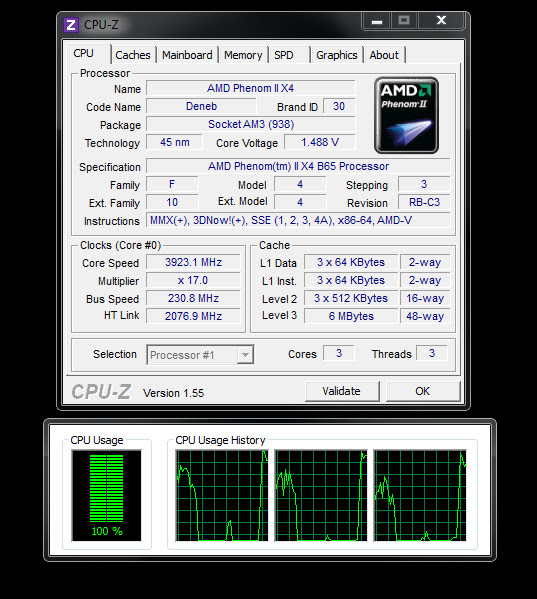Screen dimensions: 537x599
Task: Click the 'Version 1.55' text
Action: tap(173, 393)
